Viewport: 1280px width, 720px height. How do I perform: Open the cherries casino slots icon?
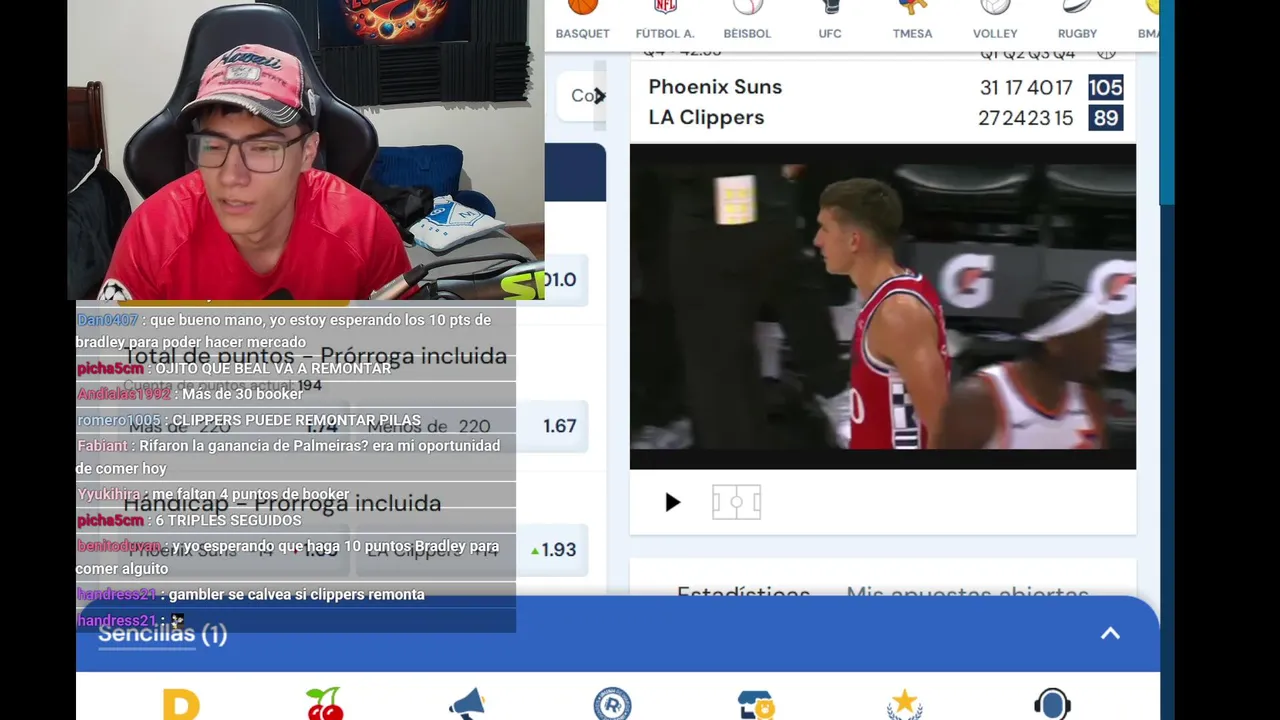pyautogui.click(x=324, y=704)
